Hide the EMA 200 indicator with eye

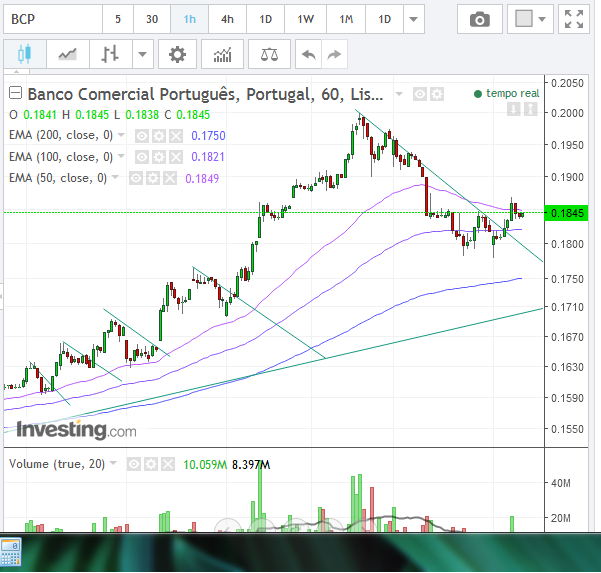(143, 135)
